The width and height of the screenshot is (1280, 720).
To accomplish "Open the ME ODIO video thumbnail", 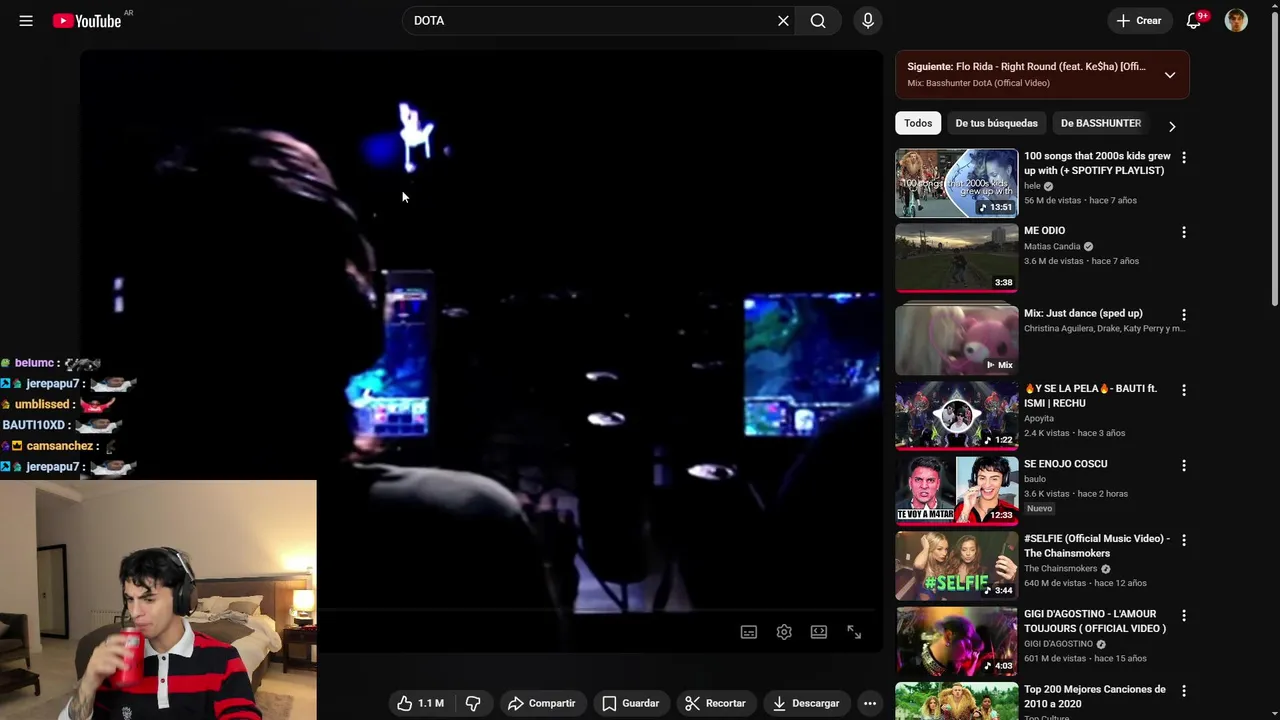I will (956, 258).
